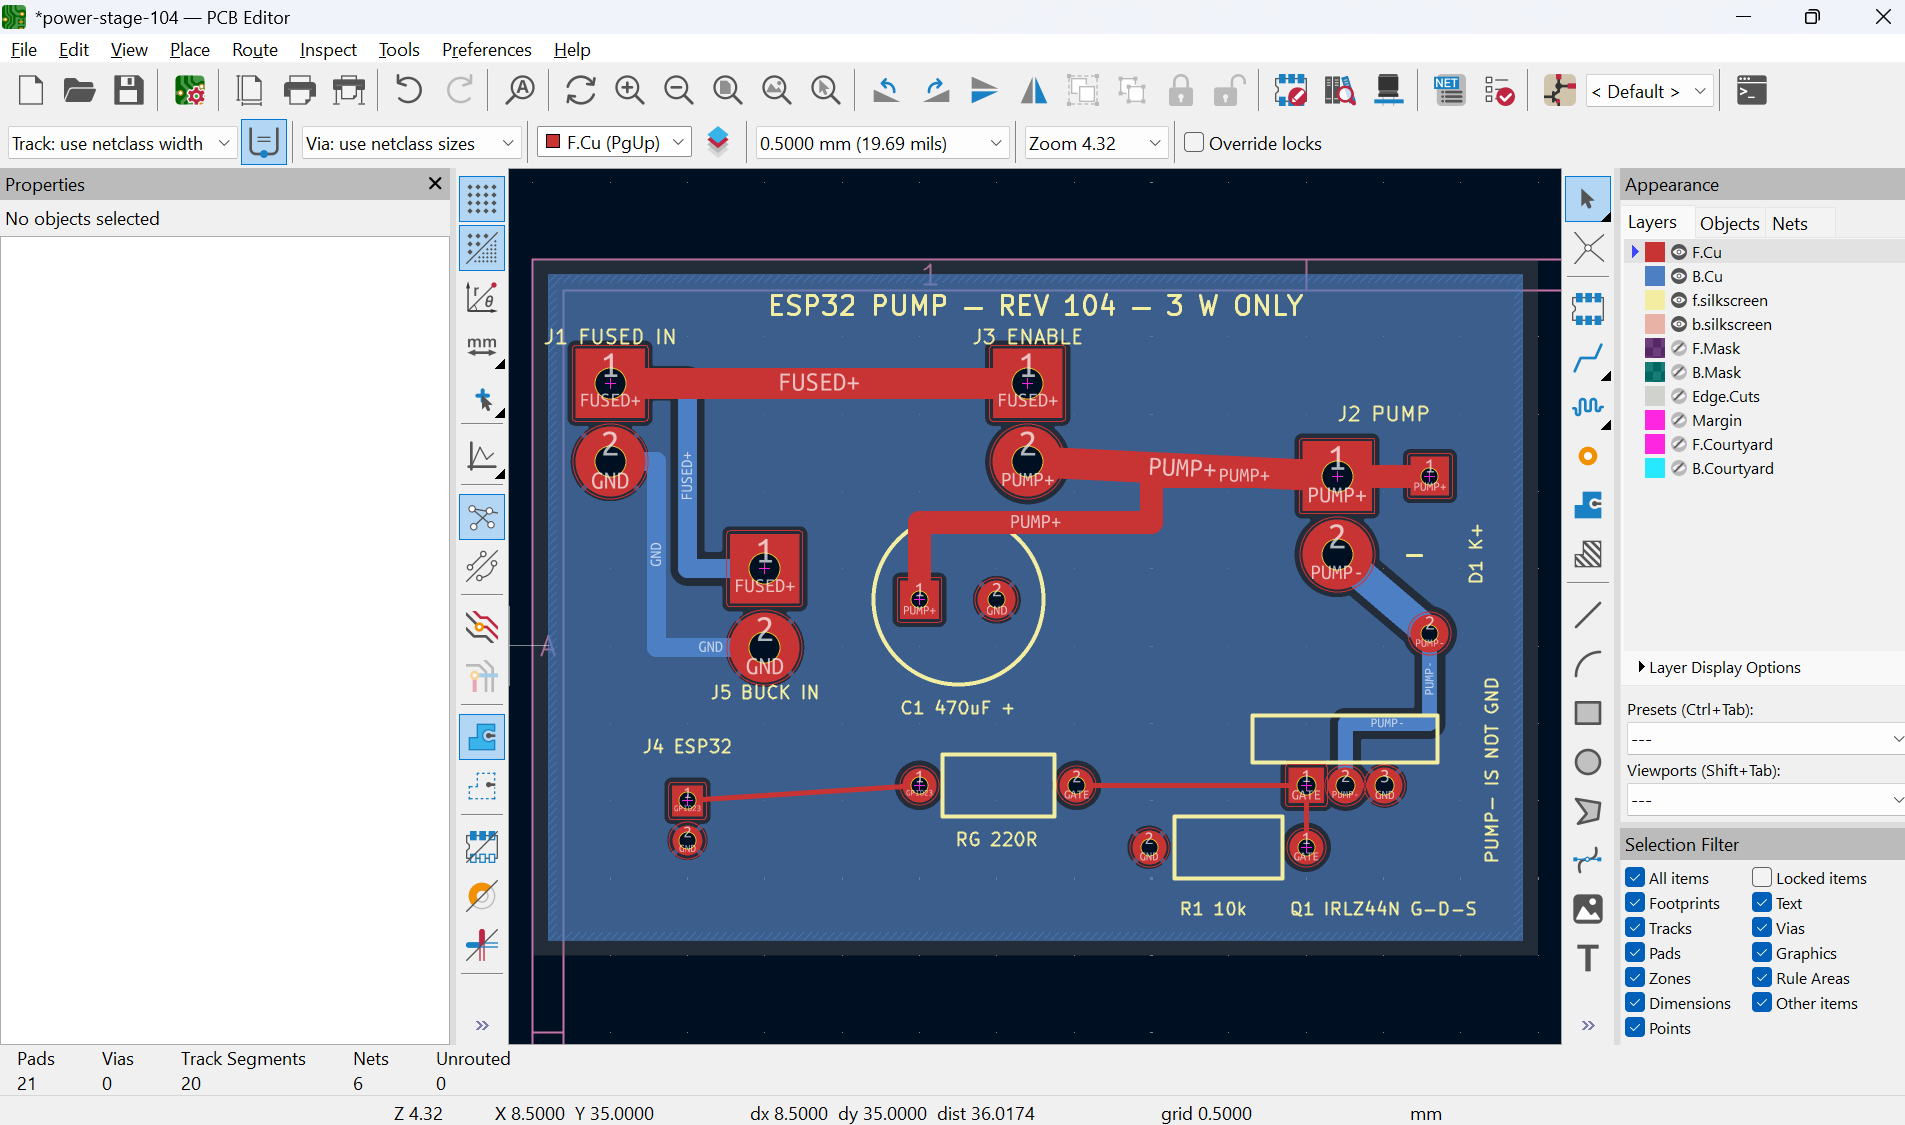Screen dimensions: 1905x1125
Task: Rotate selection counterclockwise icon
Action: 885,91
